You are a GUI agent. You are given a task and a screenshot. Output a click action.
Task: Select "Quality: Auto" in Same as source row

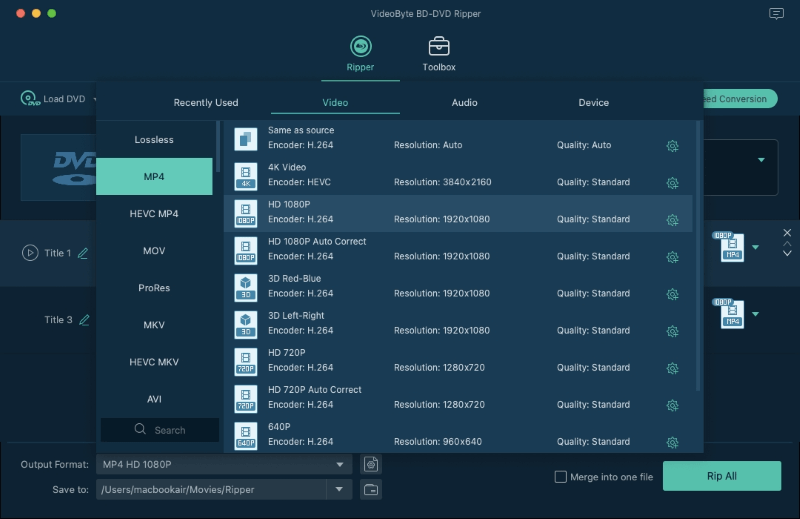pyautogui.click(x=584, y=145)
